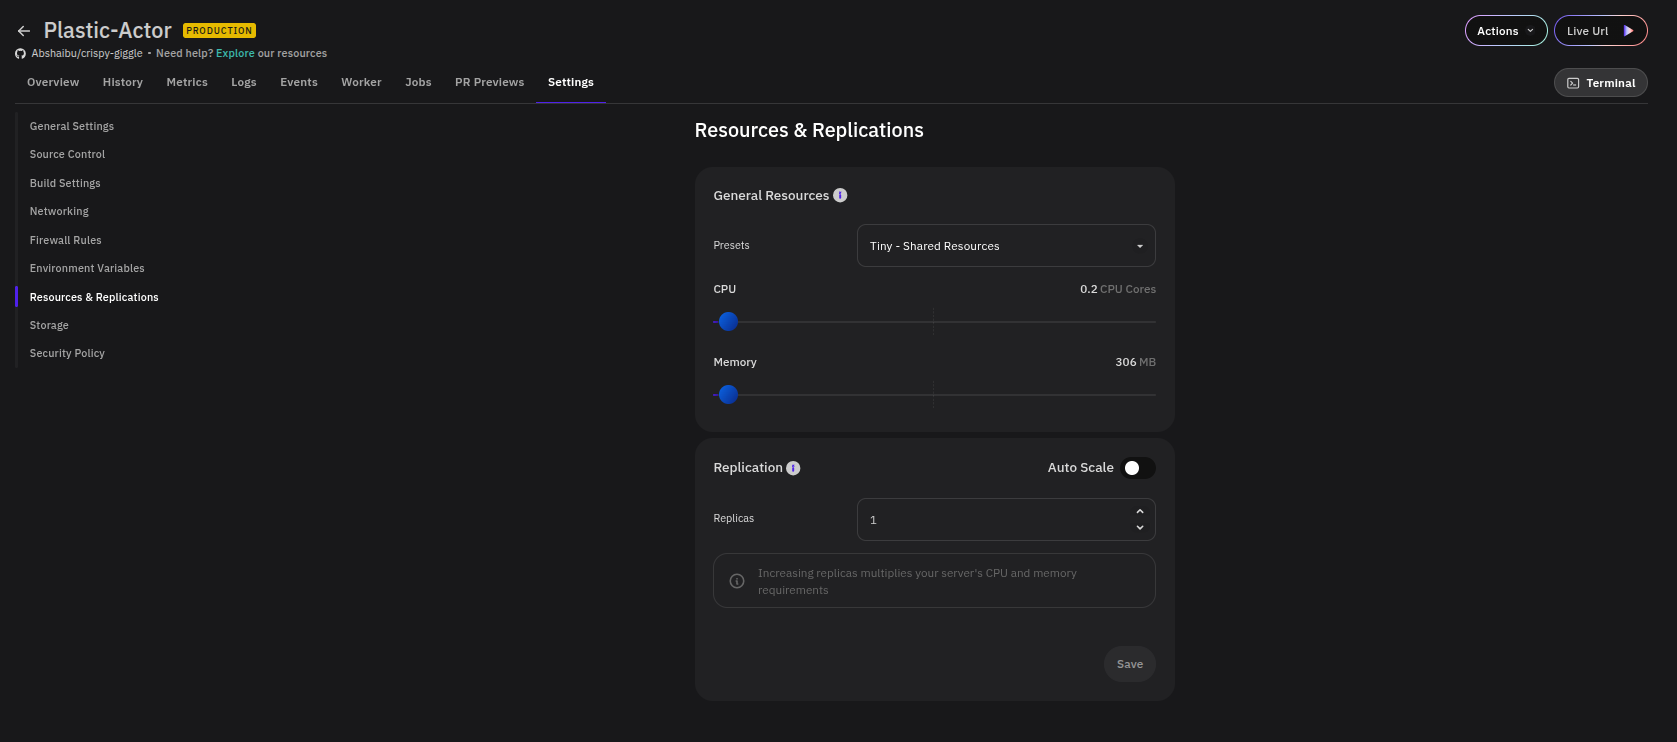This screenshot has height=742, width=1677.
Task: Click the Save button
Action: (x=1130, y=664)
